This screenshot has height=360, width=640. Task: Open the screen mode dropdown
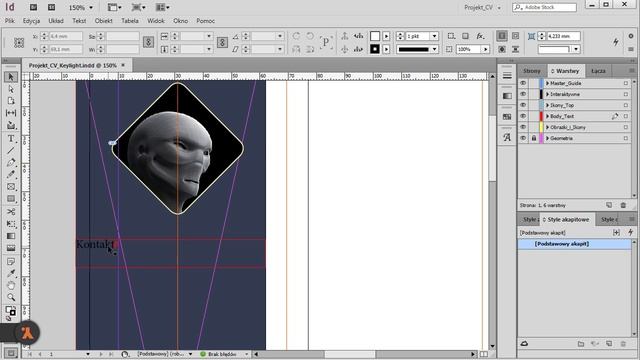[x=138, y=7]
